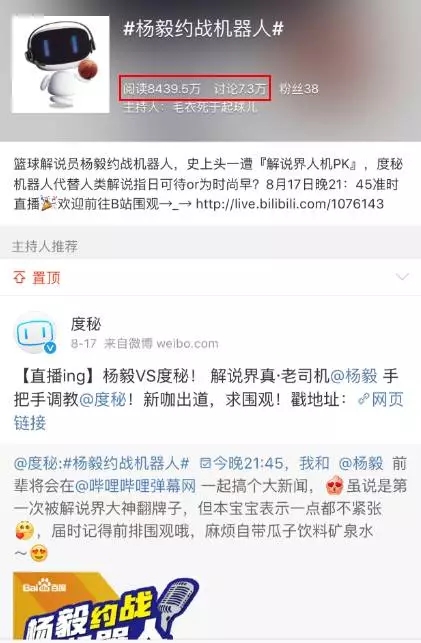View the 讨论7.3万 discussion count
The image size is (421, 643).
(x=240, y=88)
